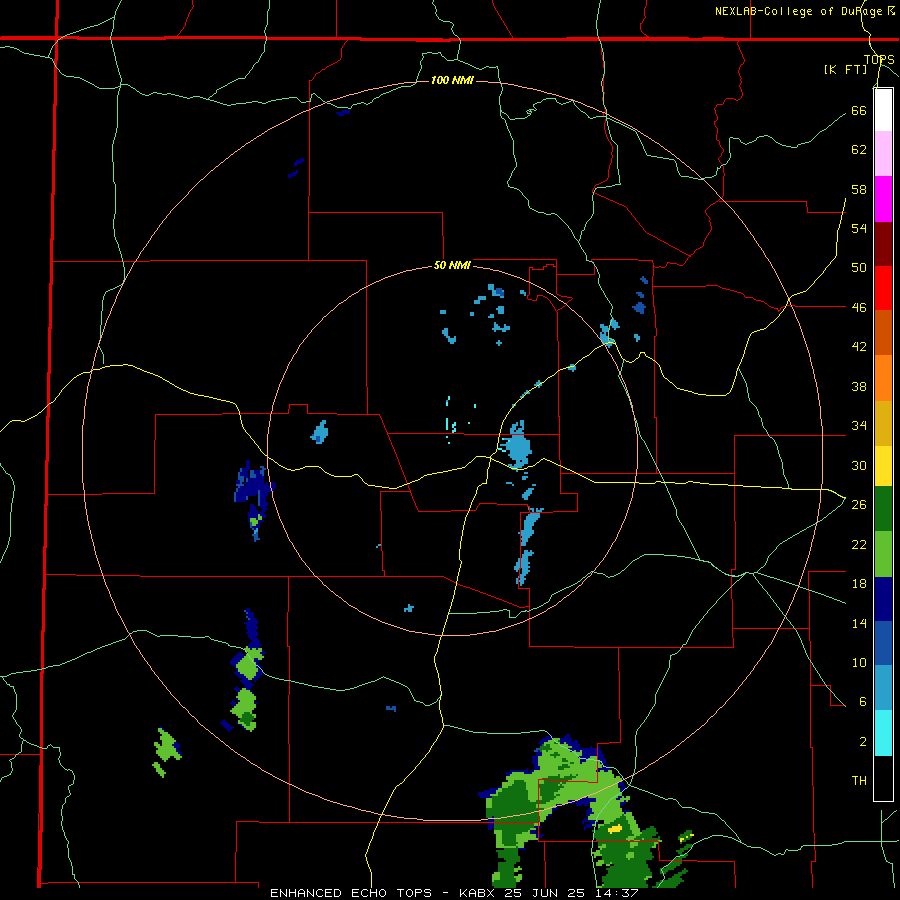Click the Enhanced Echo Tops KABX caption
Image resolution: width=900 pixels, height=900 pixels.
click(x=454, y=893)
